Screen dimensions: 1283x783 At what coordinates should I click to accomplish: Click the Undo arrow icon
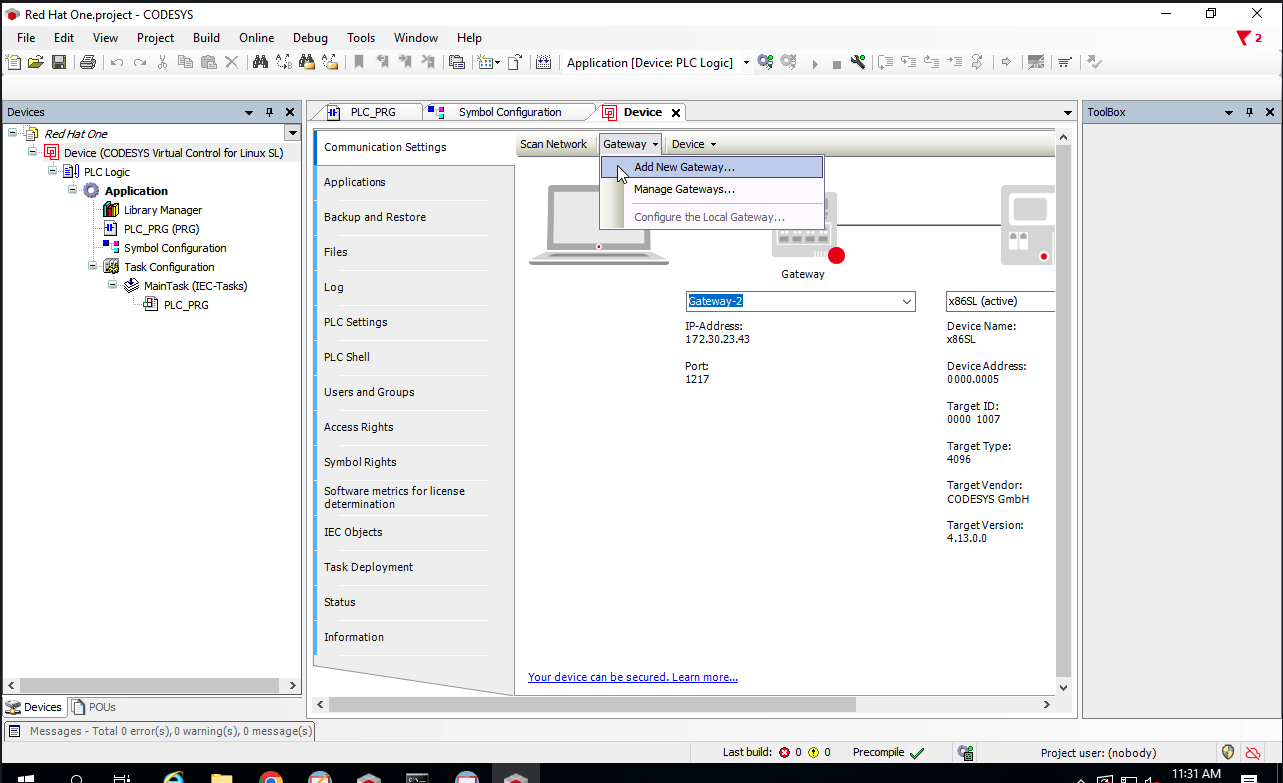pyautogui.click(x=117, y=62)
